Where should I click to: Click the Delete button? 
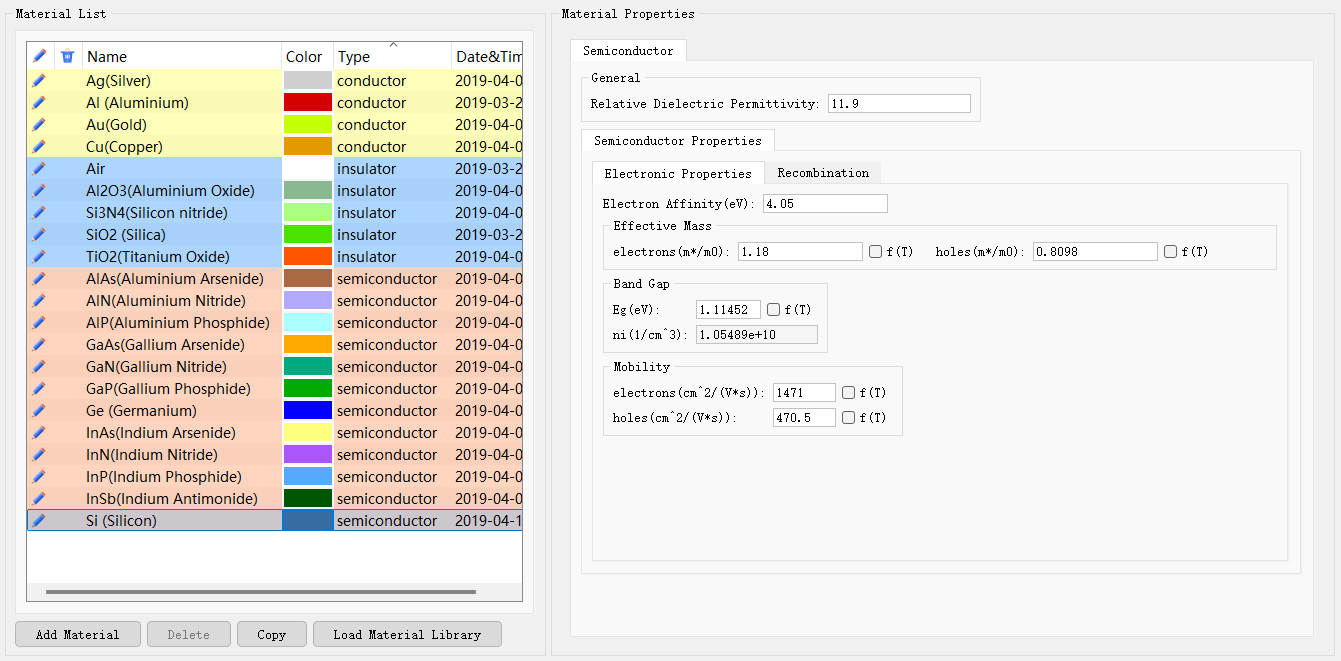189,634
